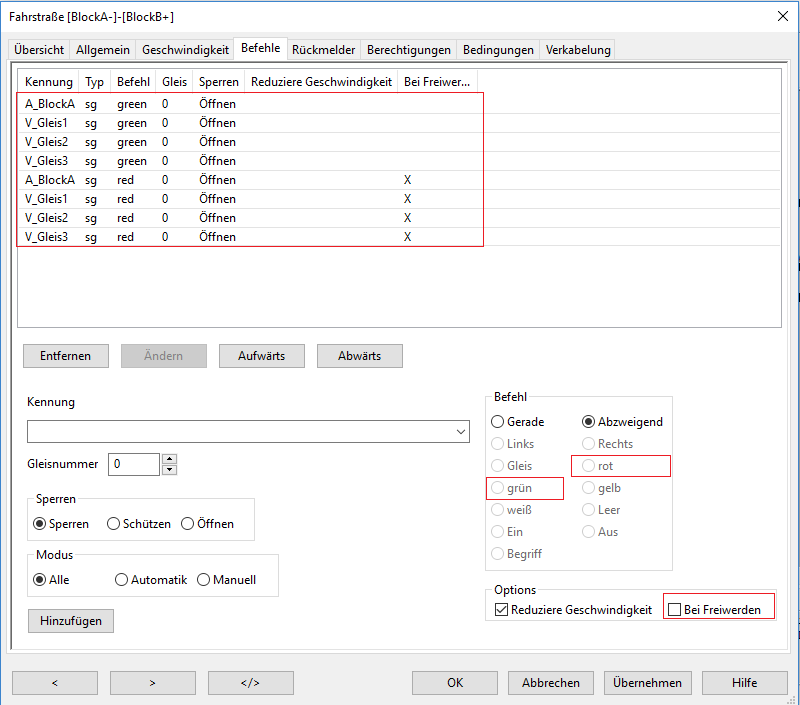Select the V_Gleis2 green row
This screenshot has width=800, height=705.
(x=48, y=142)
